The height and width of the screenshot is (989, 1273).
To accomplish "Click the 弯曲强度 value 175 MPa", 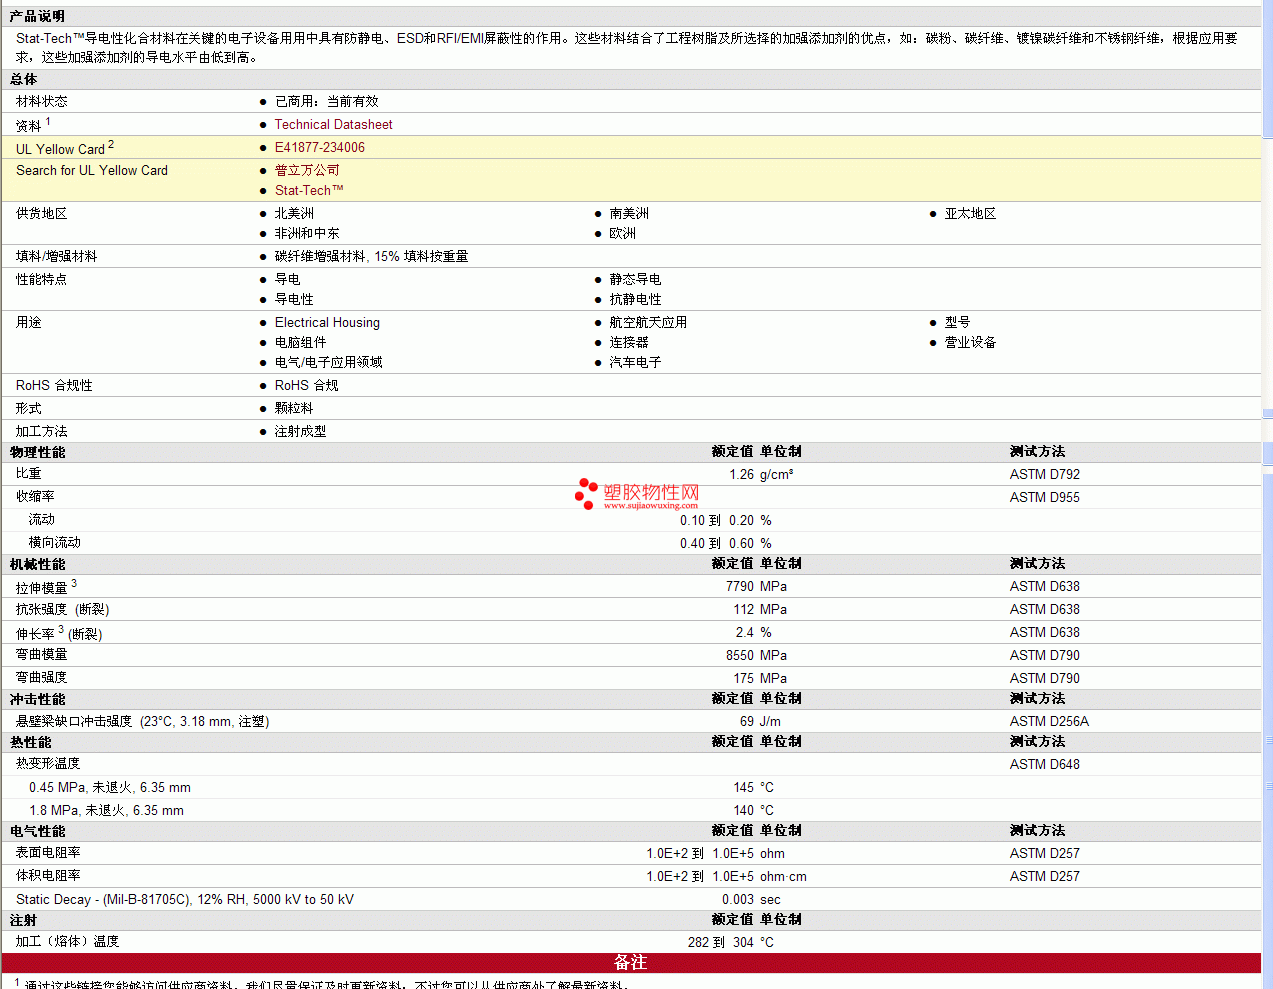I will click(x=760, y=678).
